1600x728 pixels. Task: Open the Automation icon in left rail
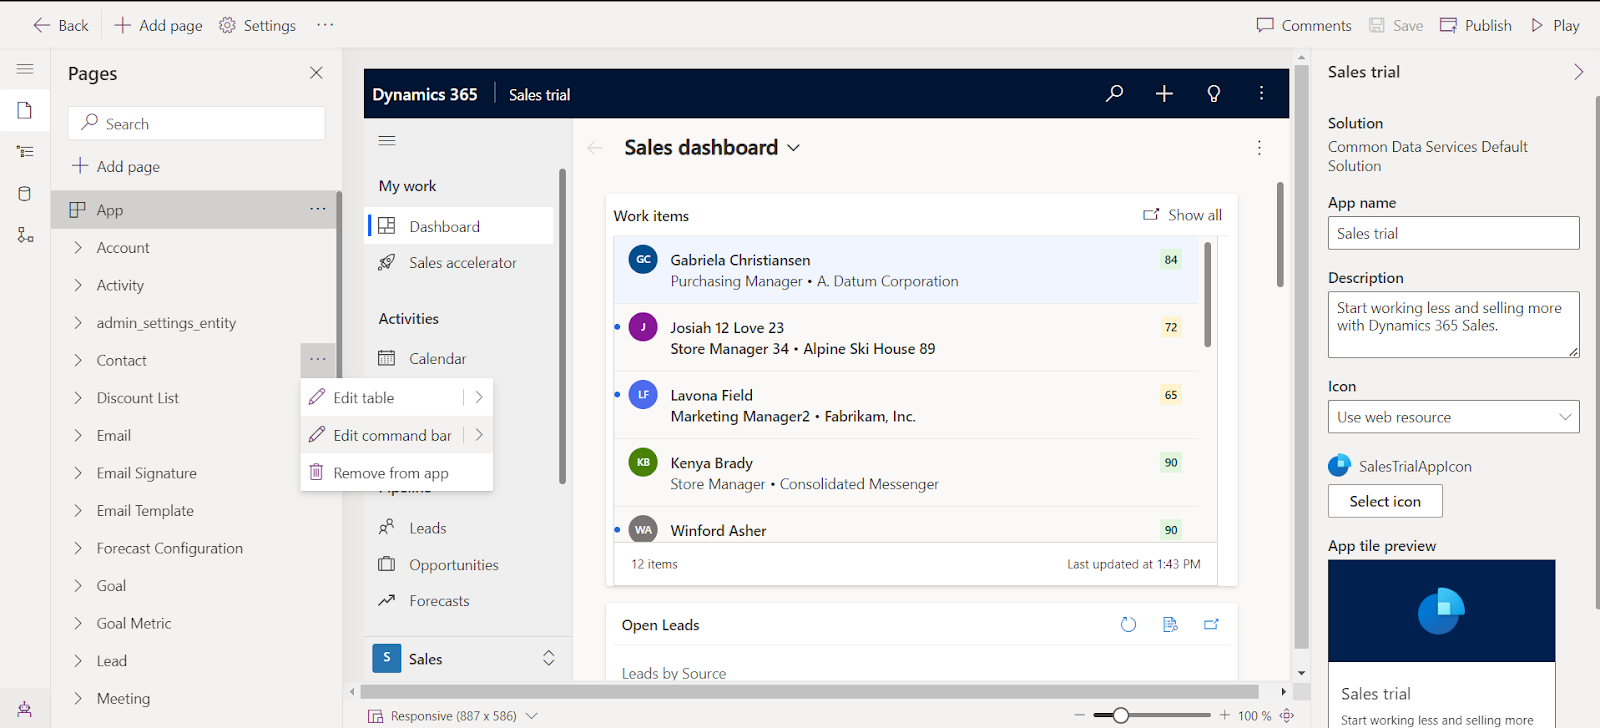pyautogui.click(x=25, y=235)
